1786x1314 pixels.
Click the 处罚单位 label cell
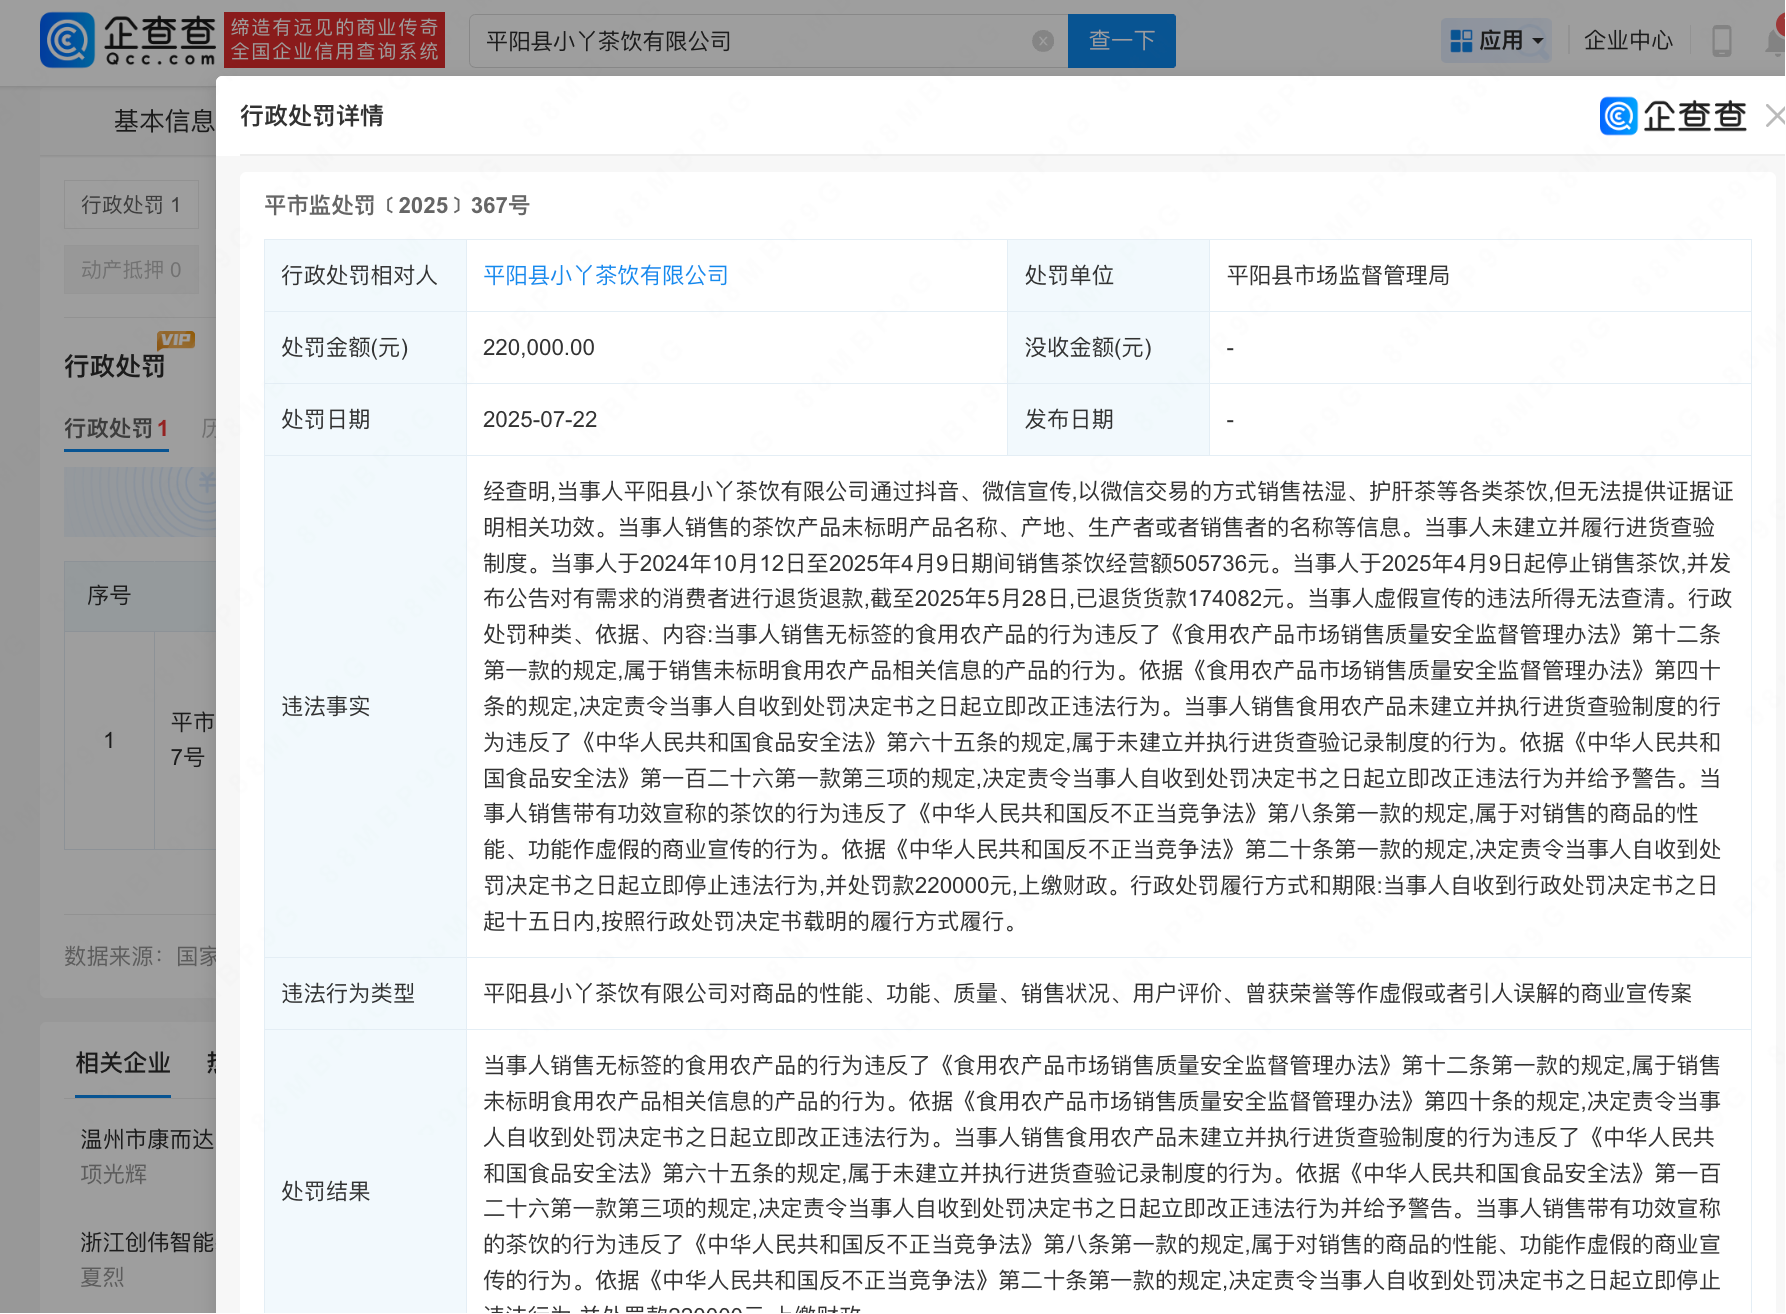[1108, 275]
